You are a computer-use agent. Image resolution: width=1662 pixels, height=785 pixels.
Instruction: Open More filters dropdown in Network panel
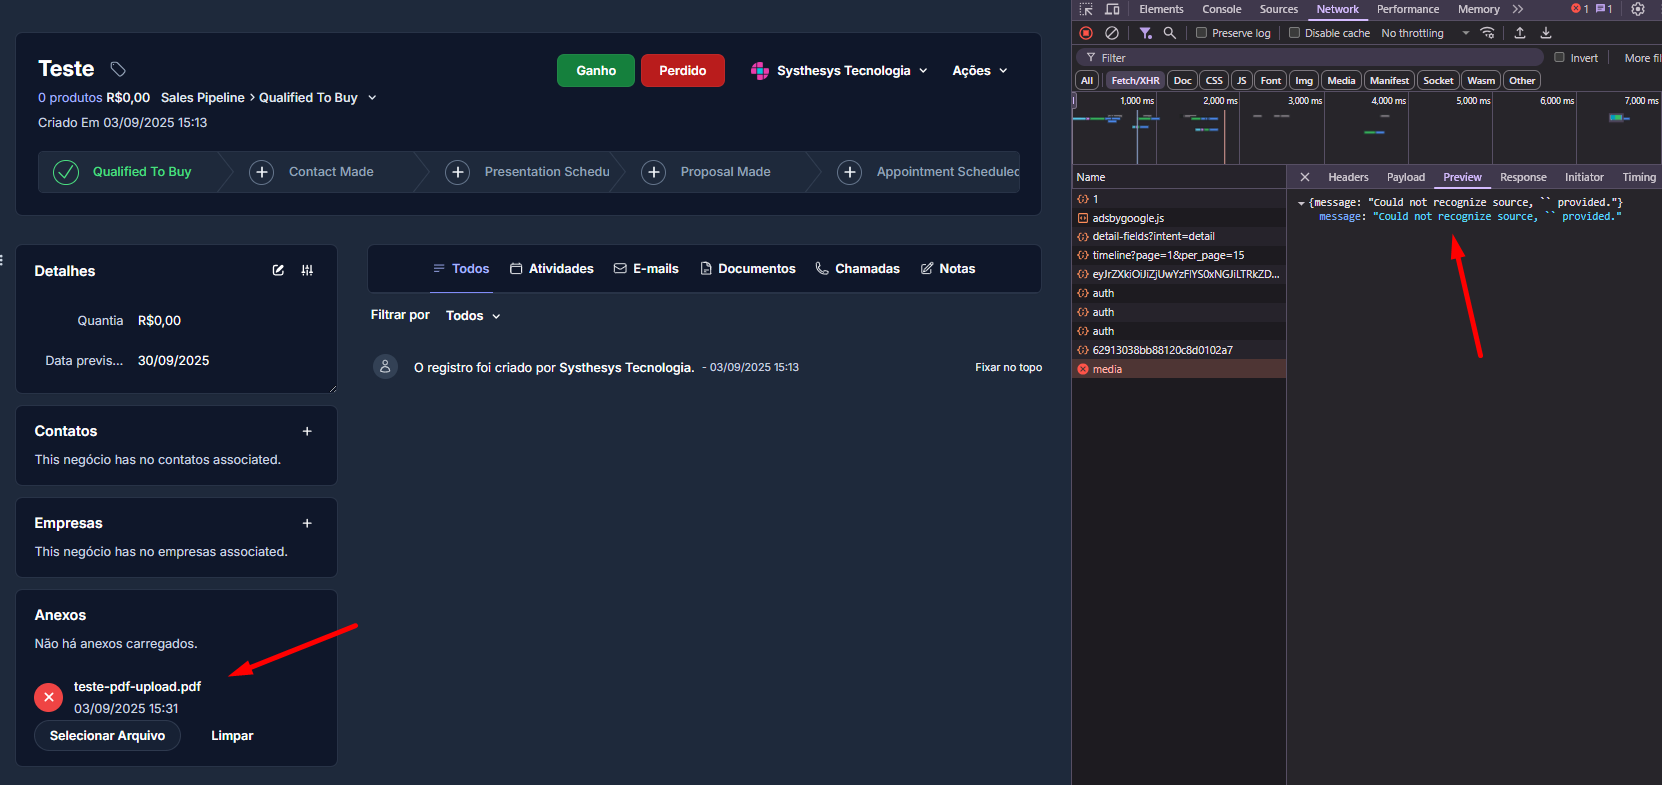point(1642,58)
